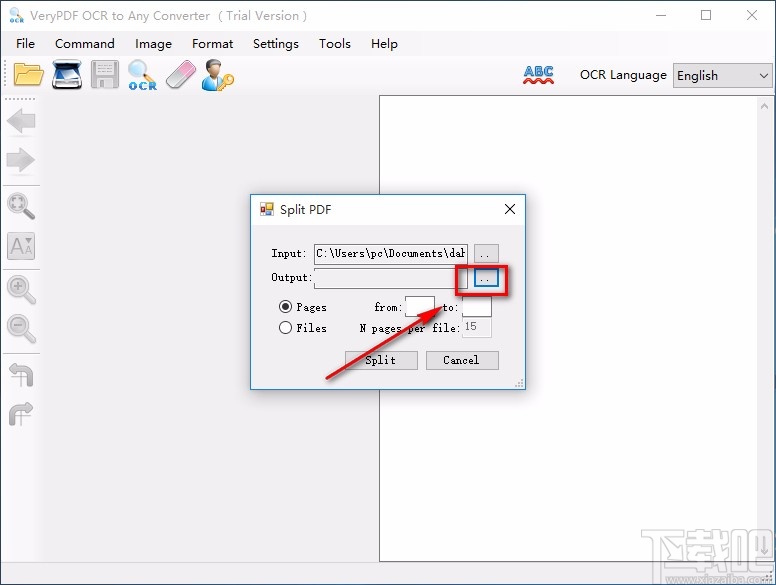Click scroll up arrow in text panel
The image size is (776, 585).
click(x=764, y=106)
